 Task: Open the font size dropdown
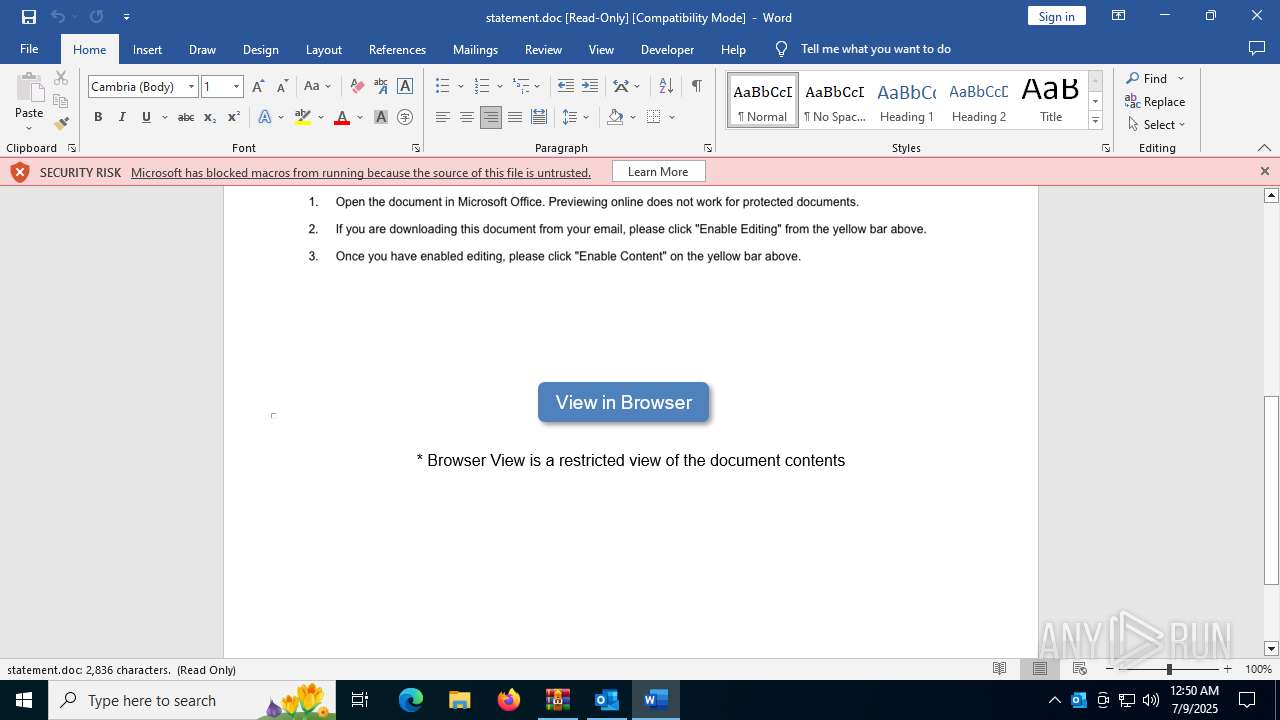[x=236, y=87]
